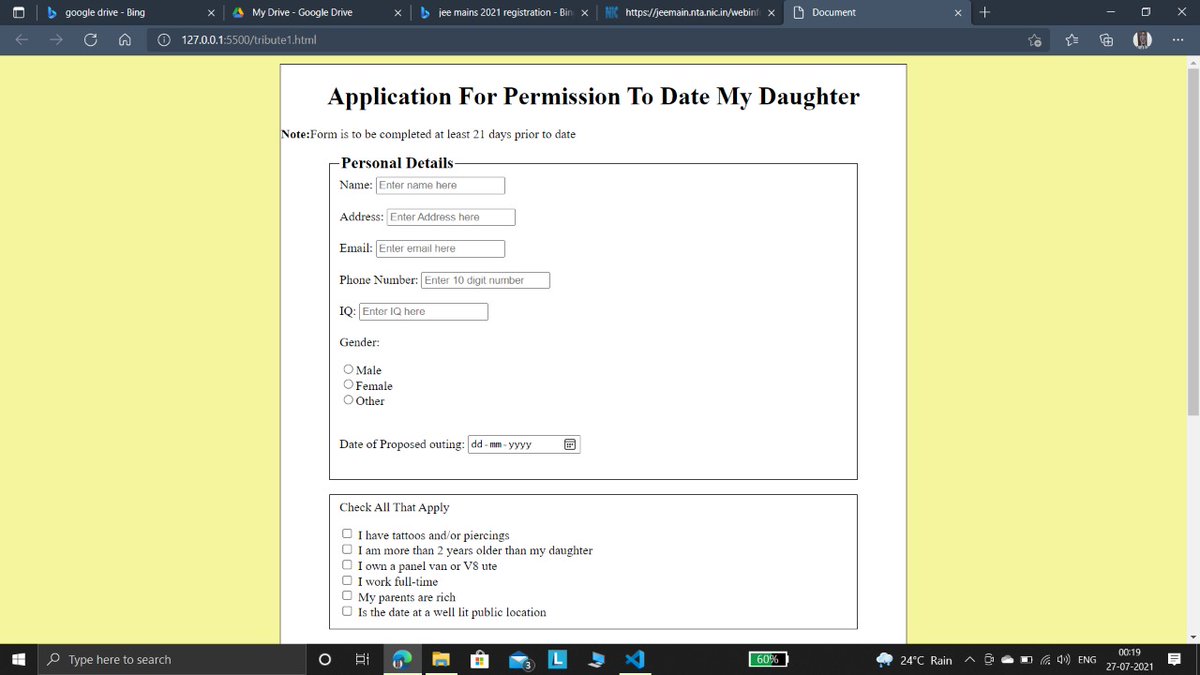Go to the browser home page icon
The width and height of the screenshot is (1200, 675).
(x=124, y=41)
